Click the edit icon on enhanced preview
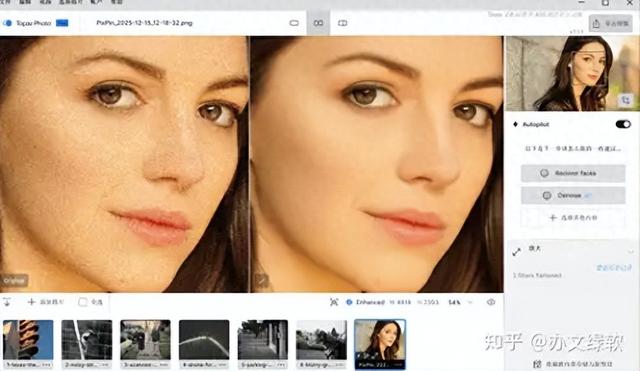The height and width of the screenshot is (371, 640). click(261, 280)
